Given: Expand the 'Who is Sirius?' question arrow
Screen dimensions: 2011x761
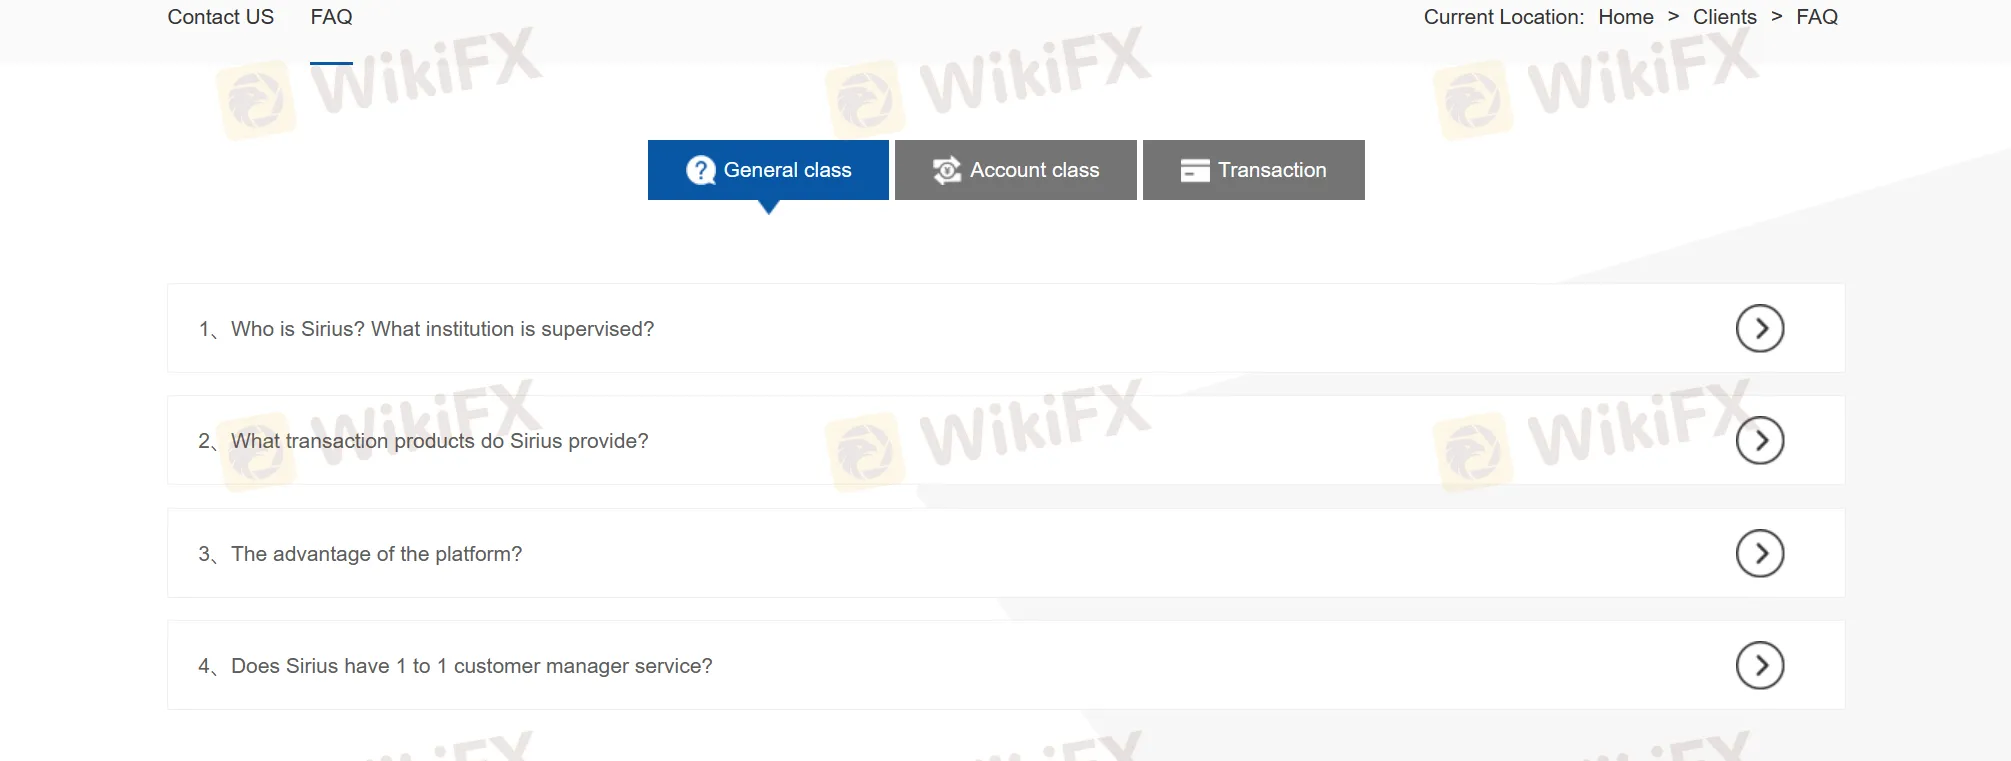Looking at the screenshot, I should [1760, 328].
